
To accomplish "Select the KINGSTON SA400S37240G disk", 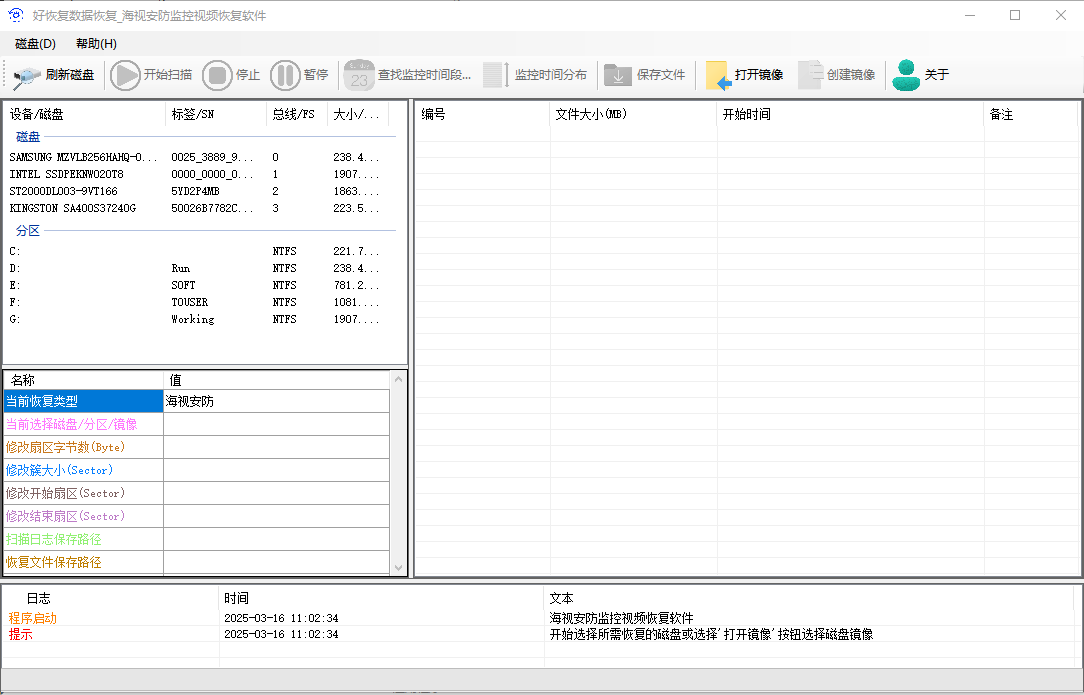I will click(x=200, y=208).
